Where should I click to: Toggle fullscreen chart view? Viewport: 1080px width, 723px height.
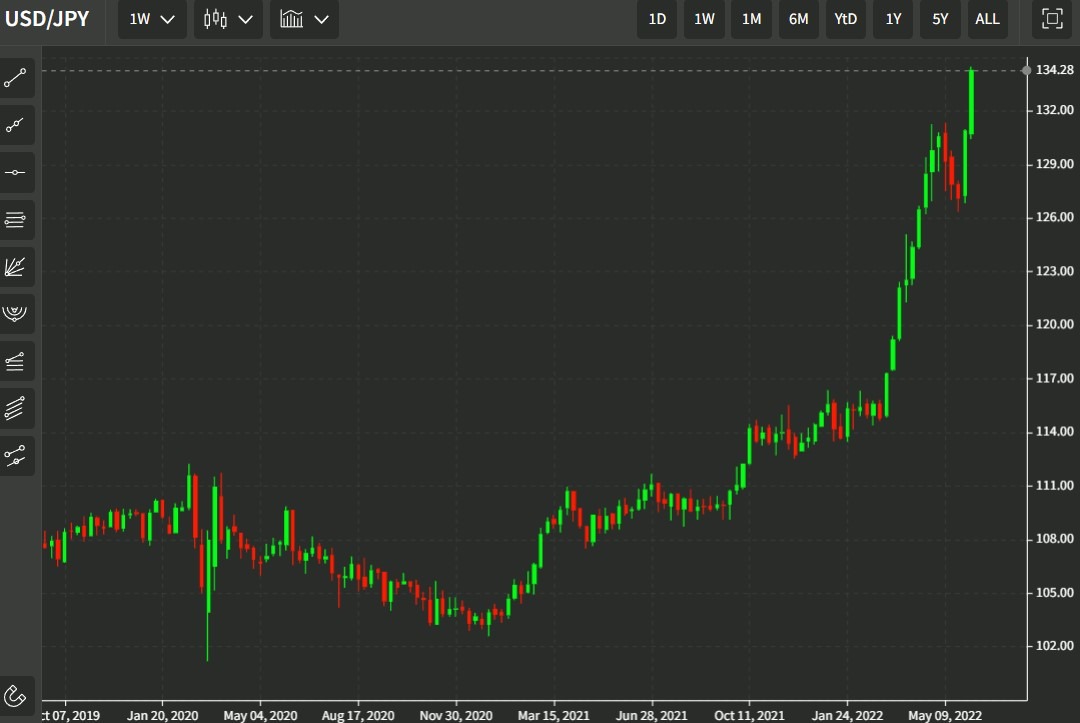click(x=1052, y=19)
